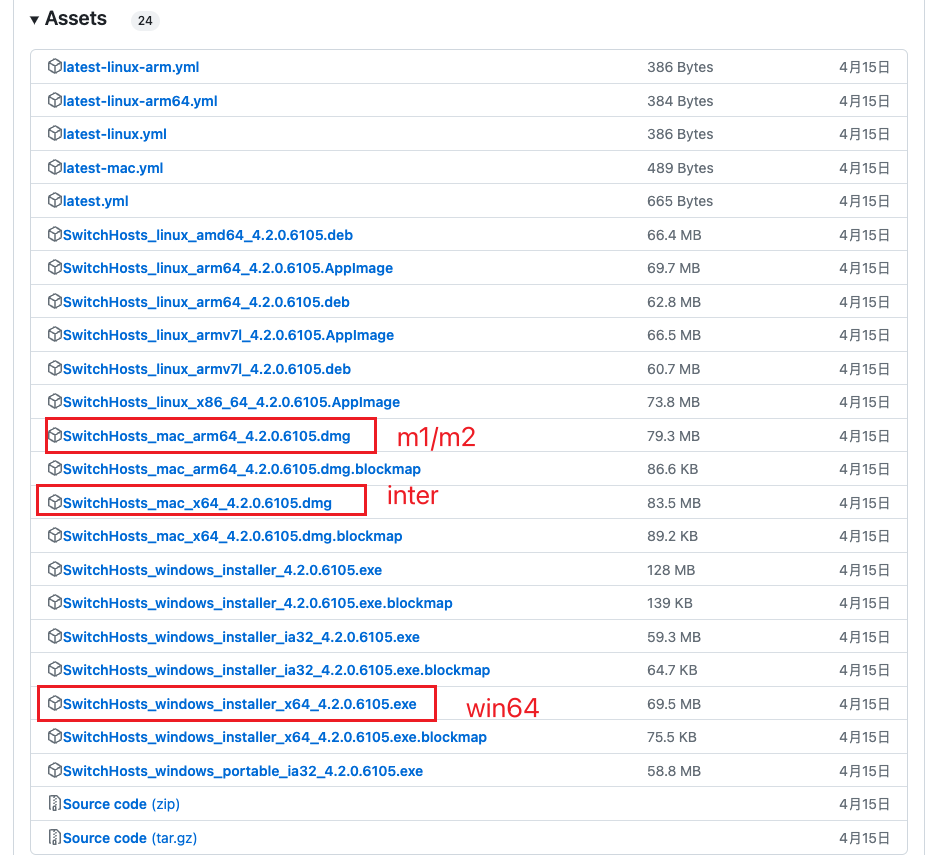The image size is (925, 855).
Task: Collapse the Assets section triangle
Action: (x=34, y=20)
